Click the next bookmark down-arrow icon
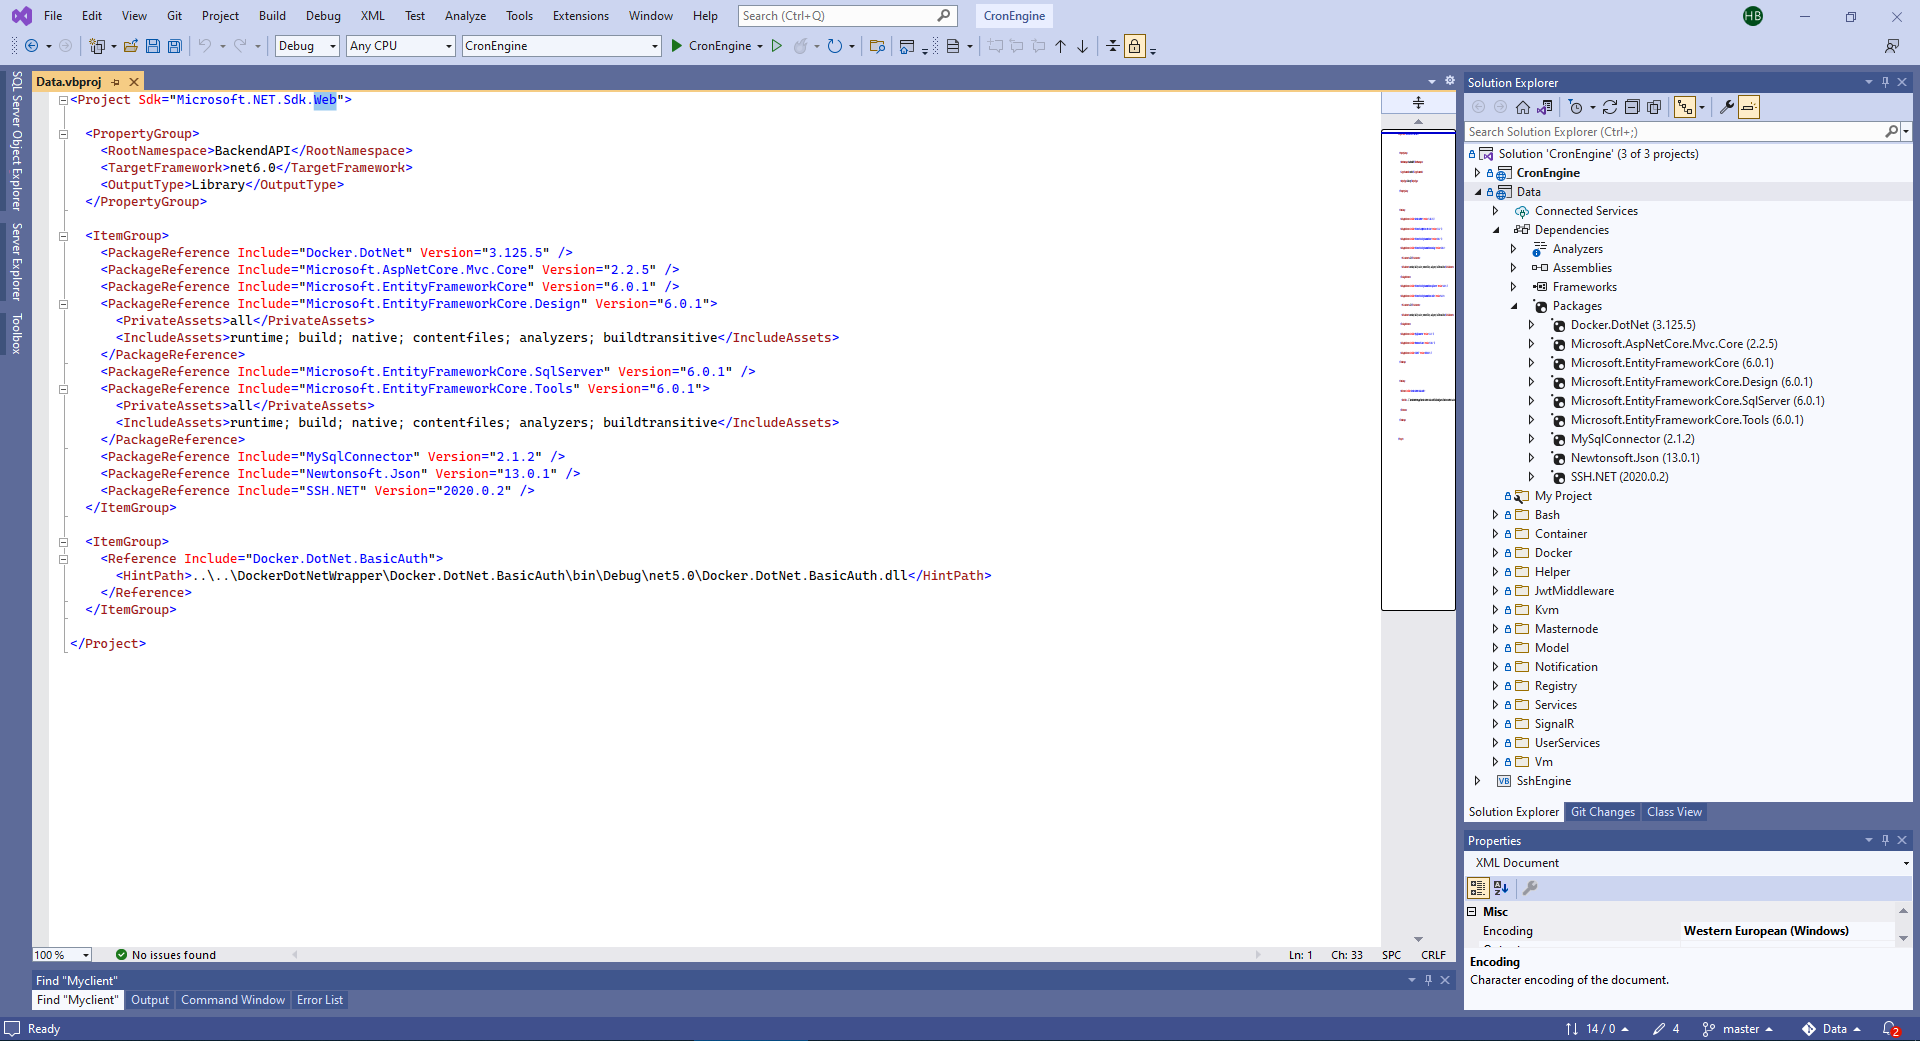The width and height of the screenshot is (1920, 1041). pos(1083,46)
